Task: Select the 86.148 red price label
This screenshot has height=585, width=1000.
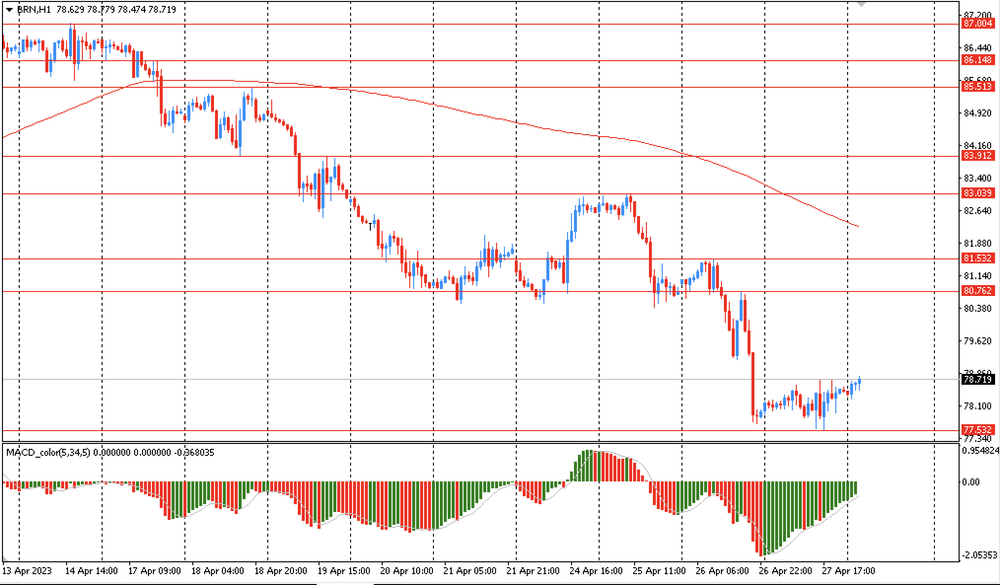Action: click(x=978, y=60)
